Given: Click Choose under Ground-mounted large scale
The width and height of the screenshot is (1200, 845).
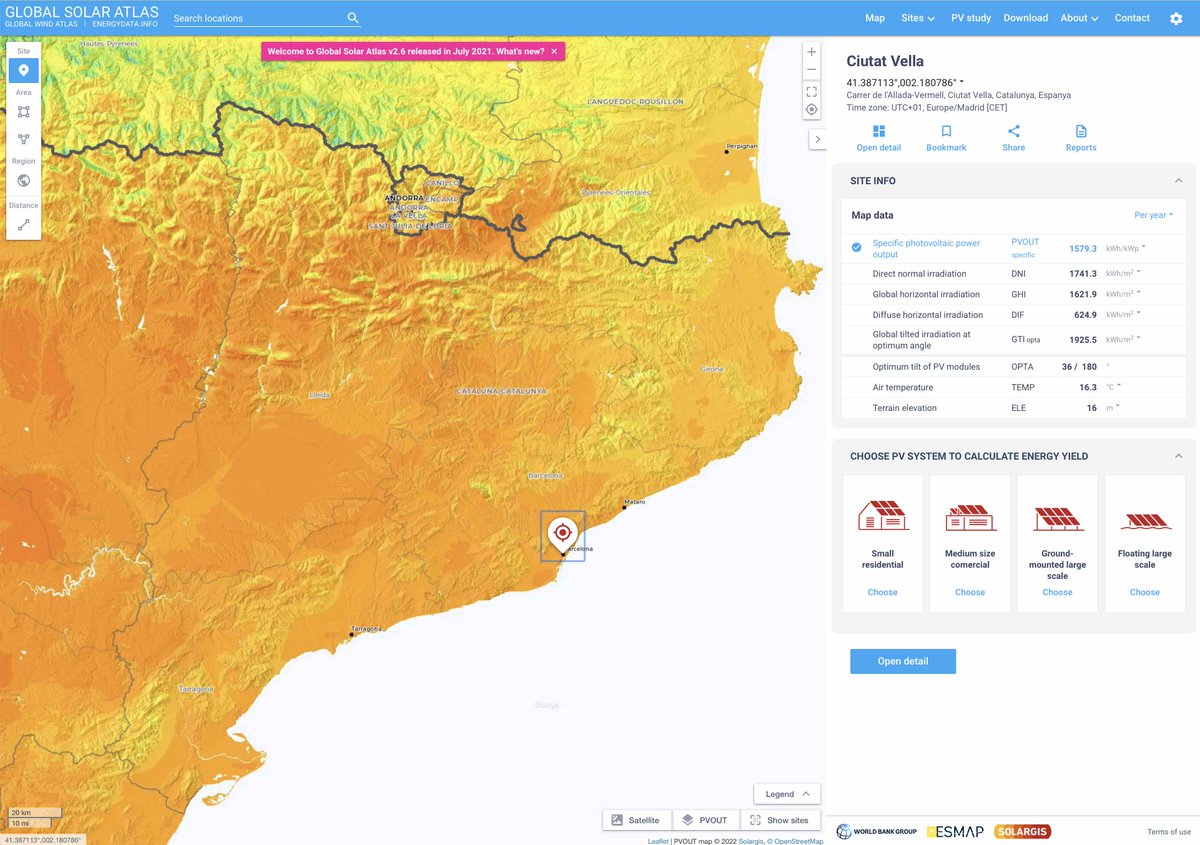Looking at the screenshot, I should (1058, 592).
